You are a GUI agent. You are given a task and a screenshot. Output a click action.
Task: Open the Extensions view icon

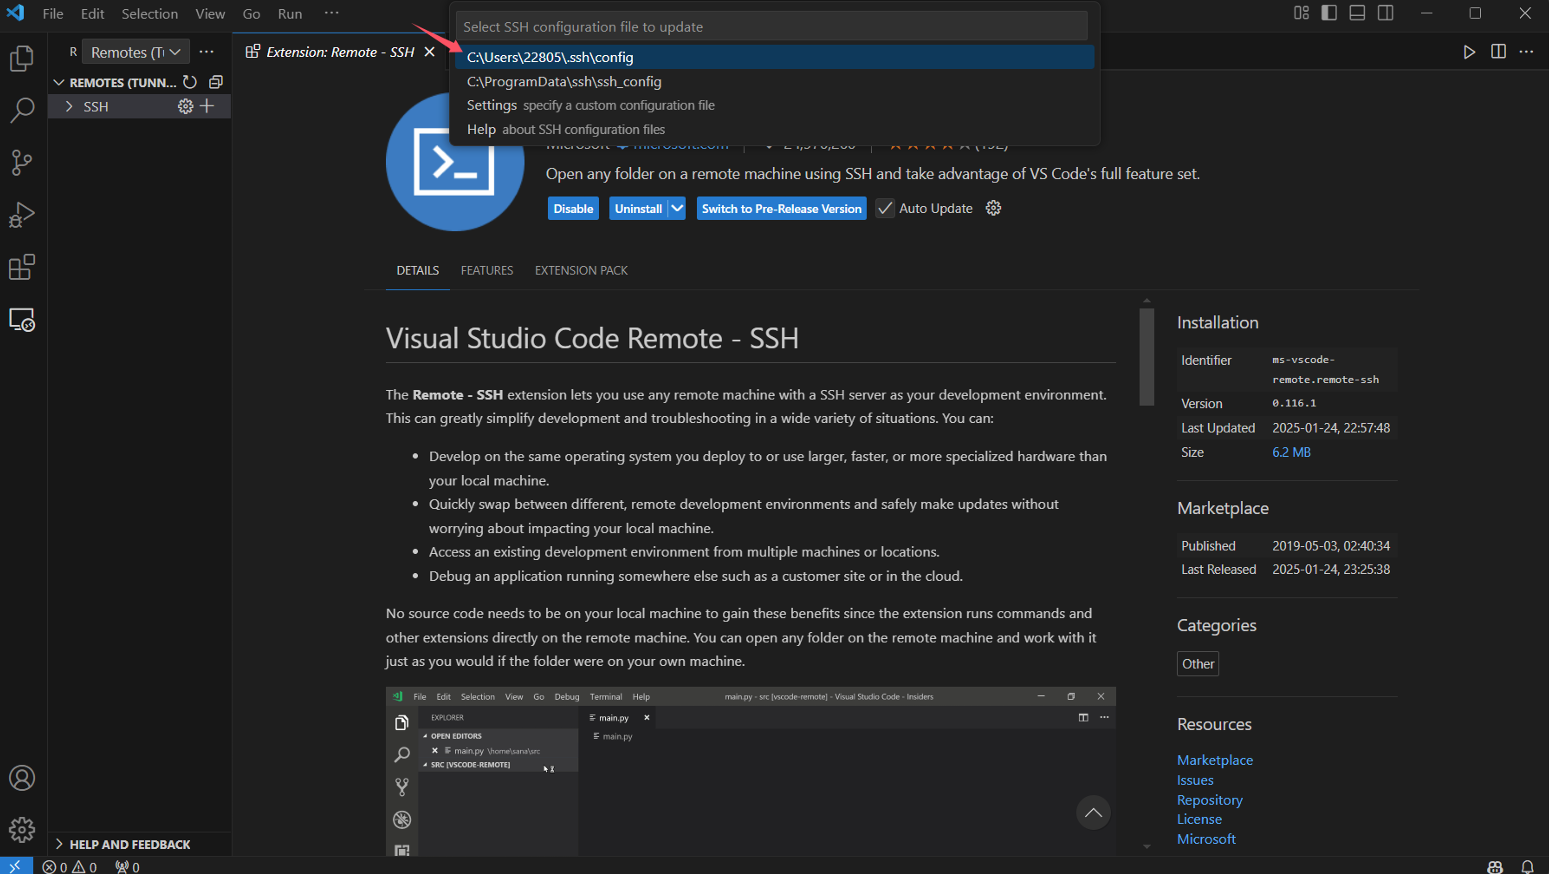(21, 267)
